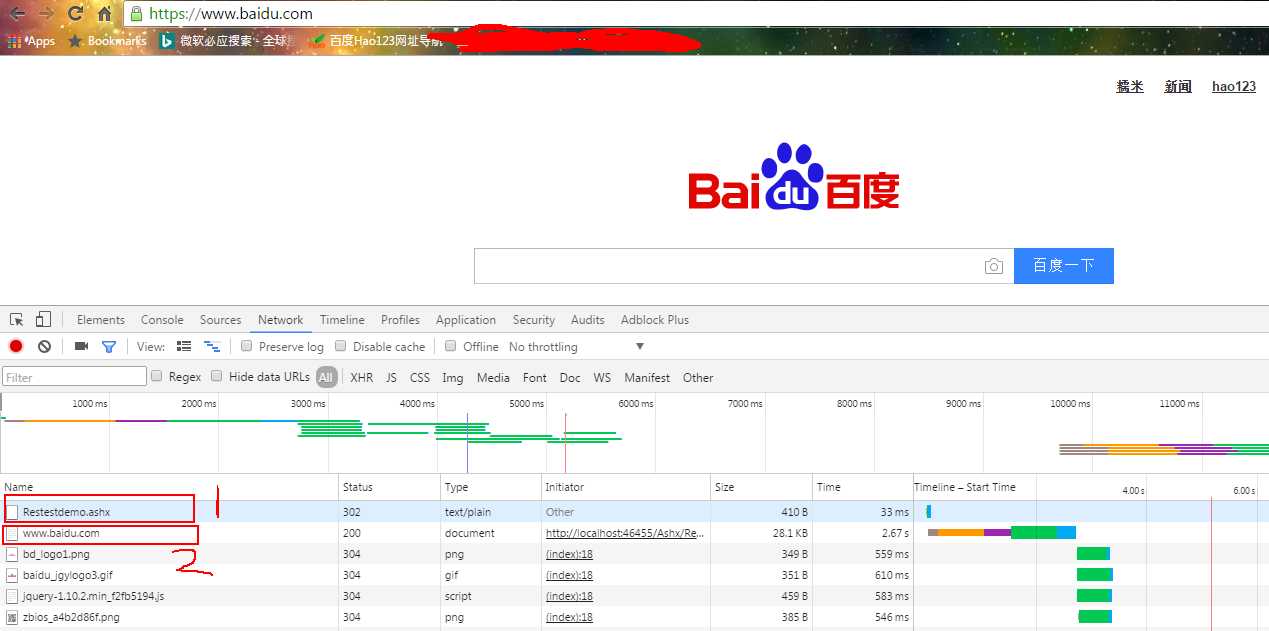1269x631 pixels.
Task: Open the Timeline tab
Action: click(342, 320)
